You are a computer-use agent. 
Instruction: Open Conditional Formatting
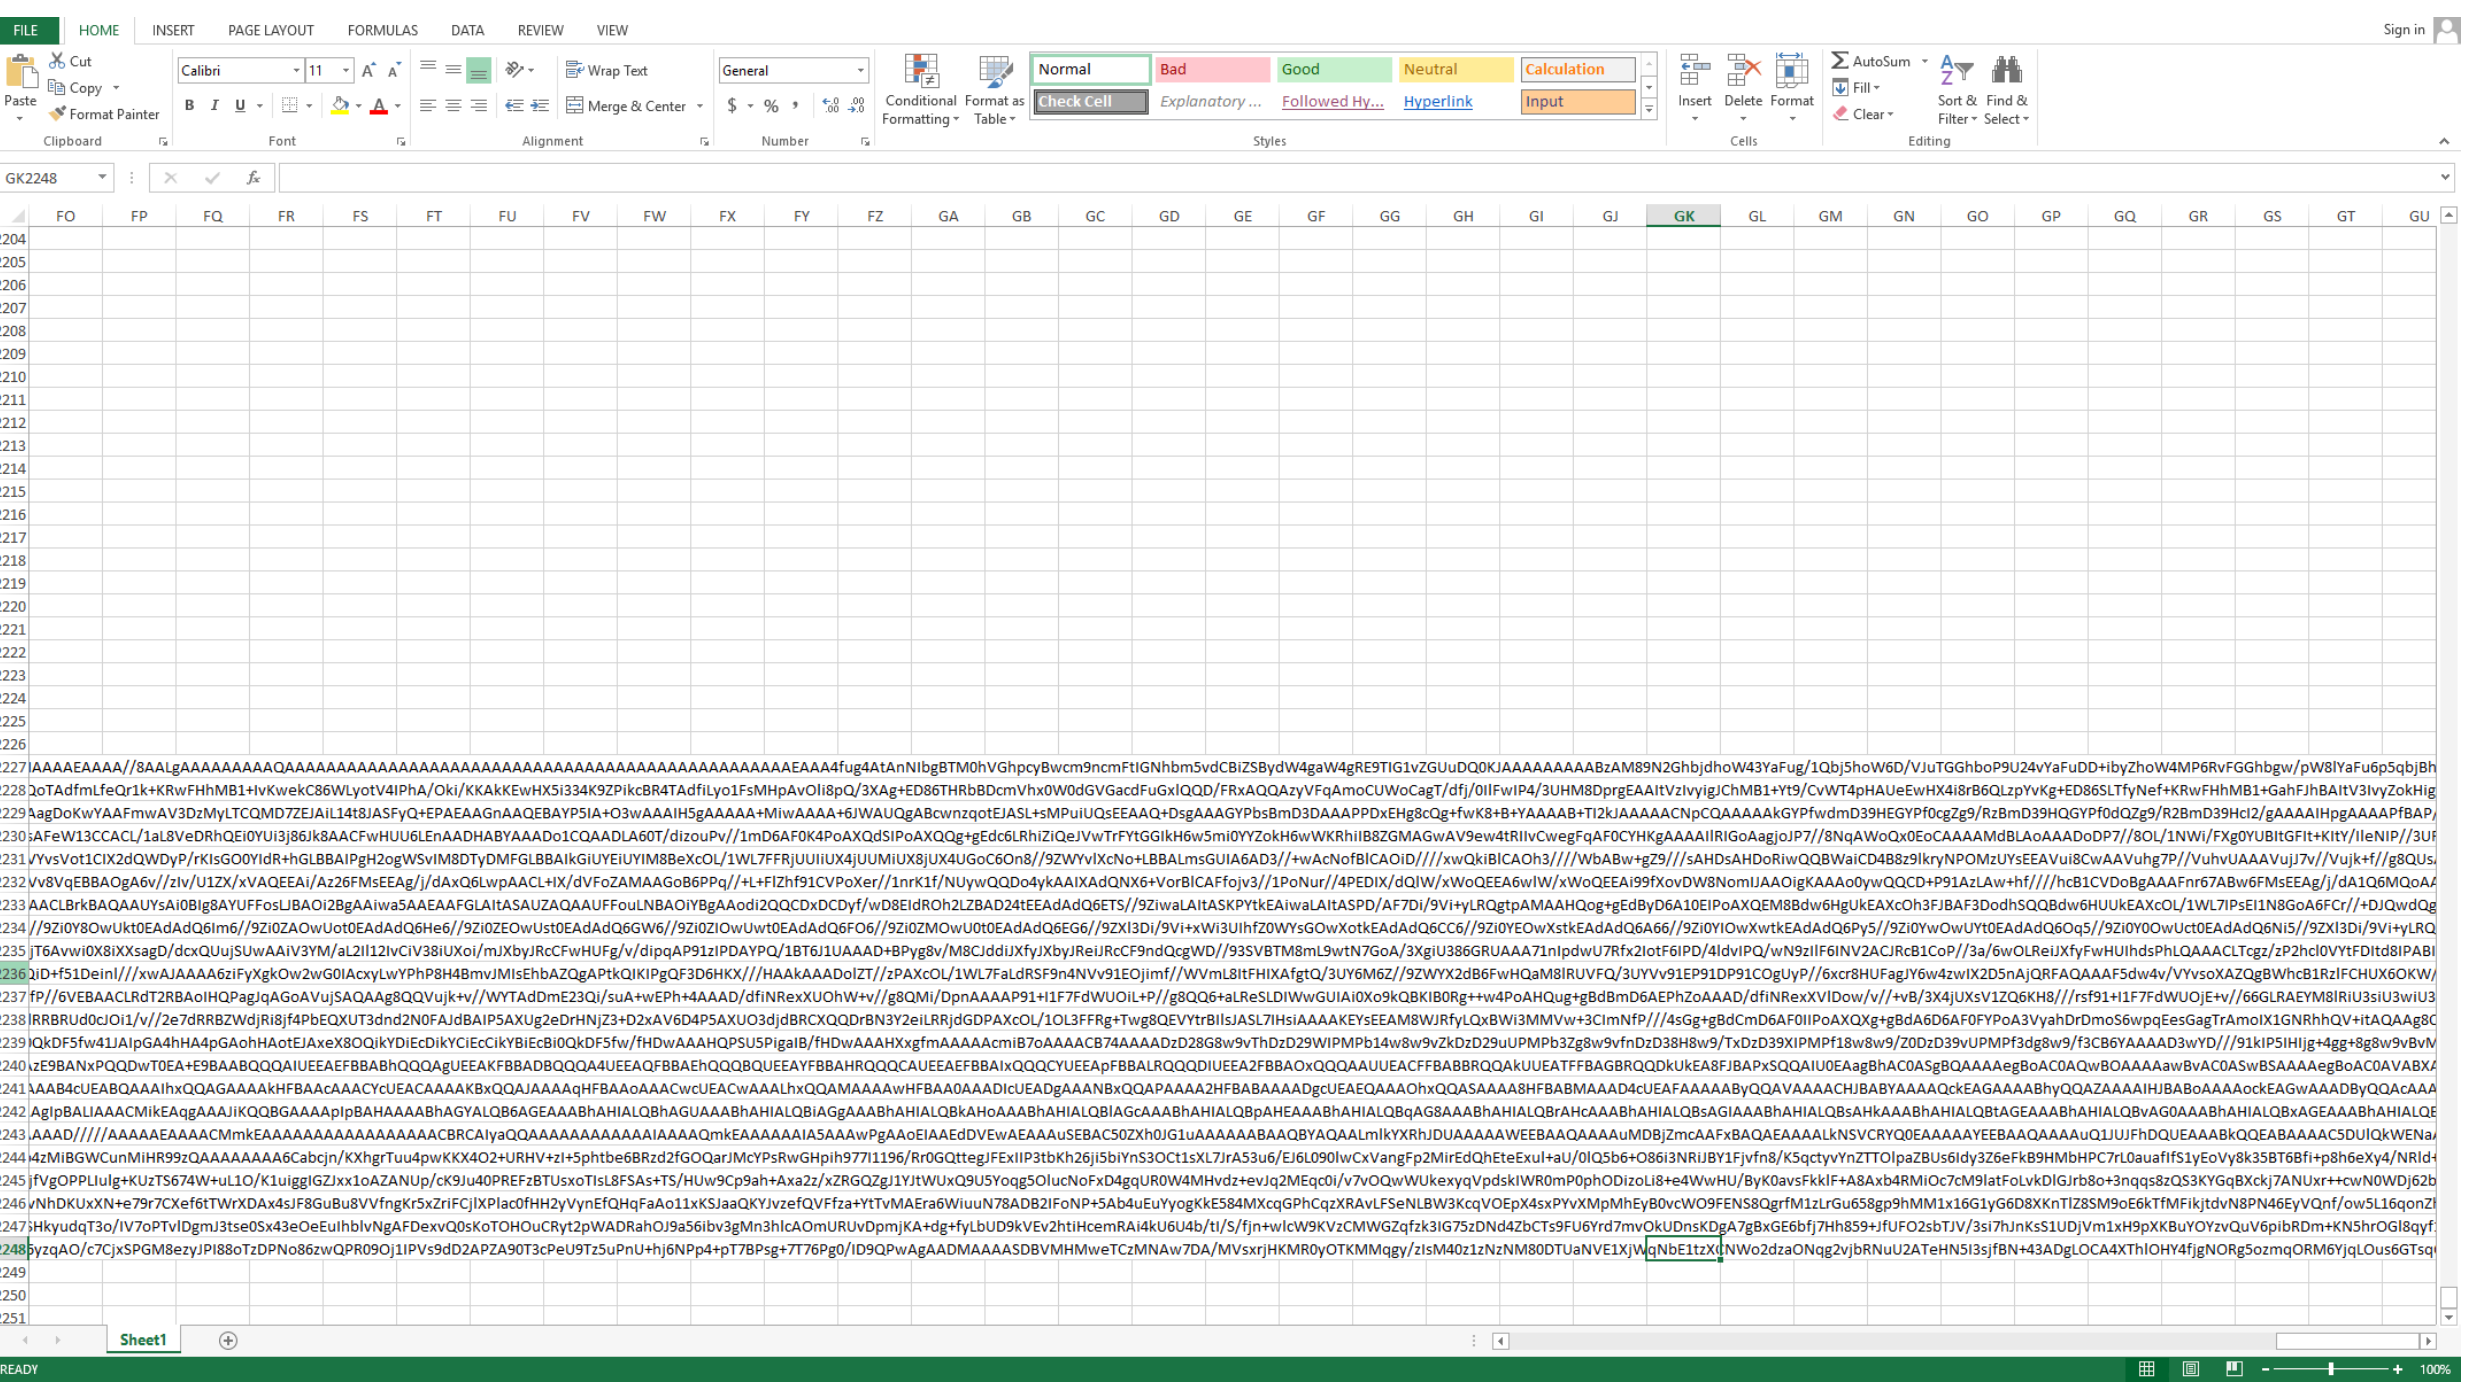[x=920, y=90]
